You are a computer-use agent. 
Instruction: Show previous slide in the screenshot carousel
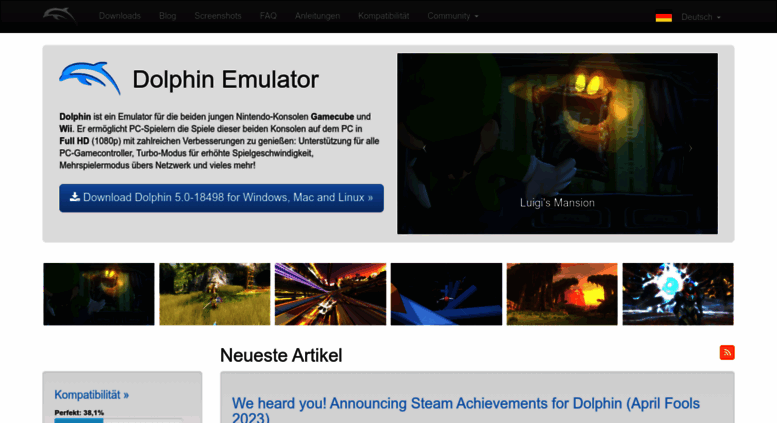pos(424,148)
